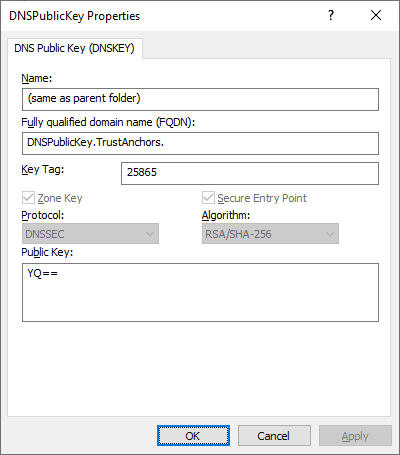This screenshot has width=400, height=455.
Task: Click the Fully qualified domain name field
Action: click(200, 143)
